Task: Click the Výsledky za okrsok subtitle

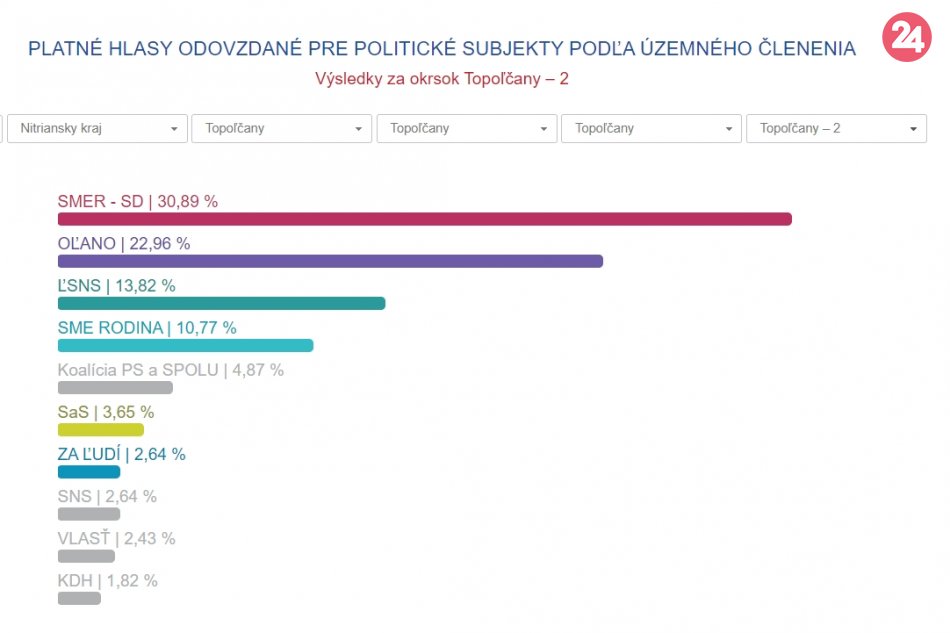Action: pos(441,78)
